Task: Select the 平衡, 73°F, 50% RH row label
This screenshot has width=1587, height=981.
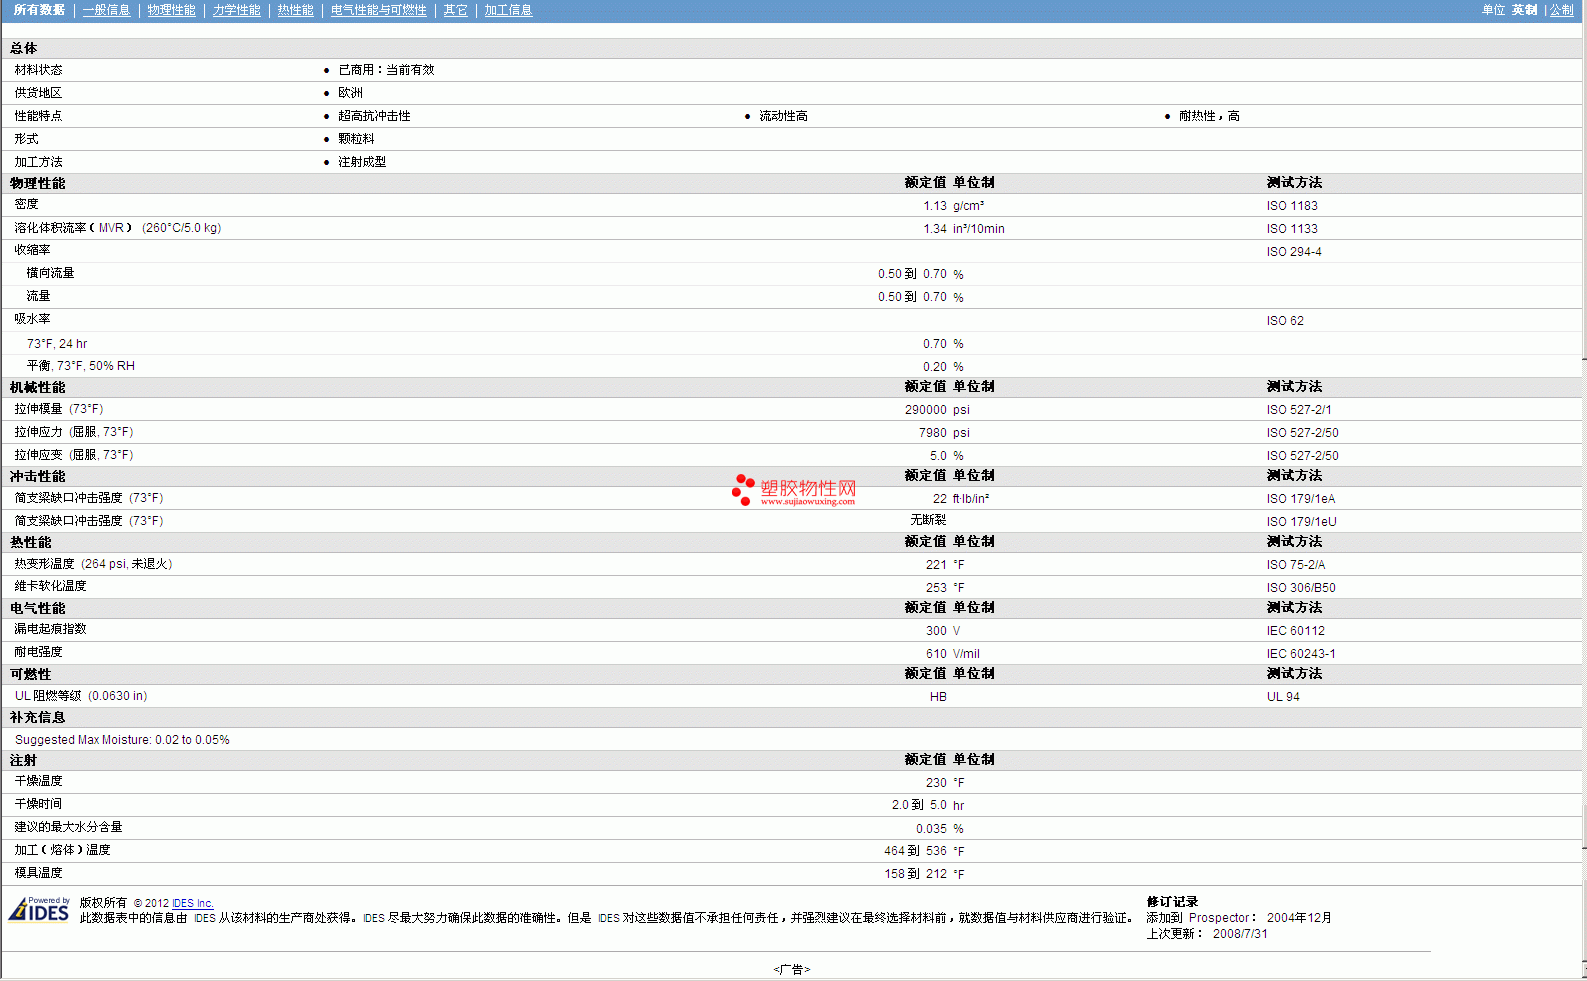Action: point(81,366)
